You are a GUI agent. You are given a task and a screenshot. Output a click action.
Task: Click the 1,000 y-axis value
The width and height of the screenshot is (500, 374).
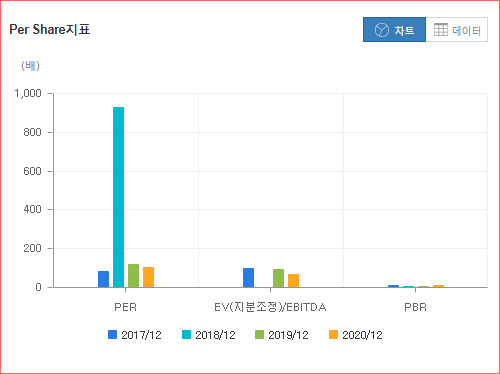[28, 93]
